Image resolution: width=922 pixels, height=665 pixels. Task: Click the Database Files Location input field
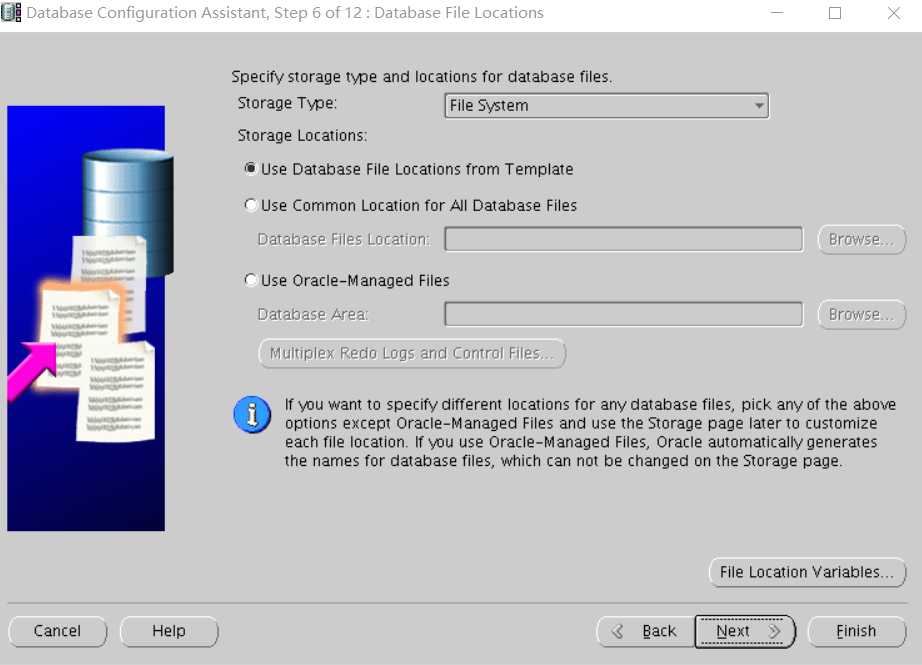(x=623, y=239)
